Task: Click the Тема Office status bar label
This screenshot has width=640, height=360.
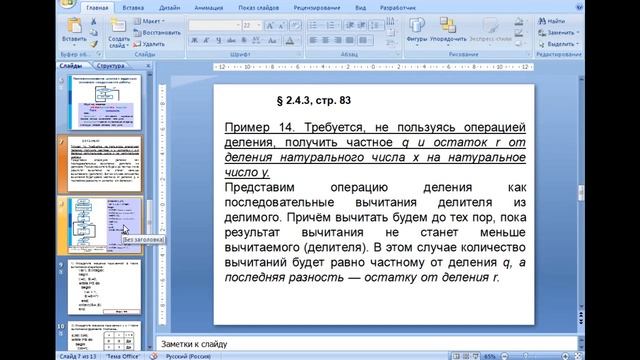Action: pyautogui.click(x=123, y=356)
